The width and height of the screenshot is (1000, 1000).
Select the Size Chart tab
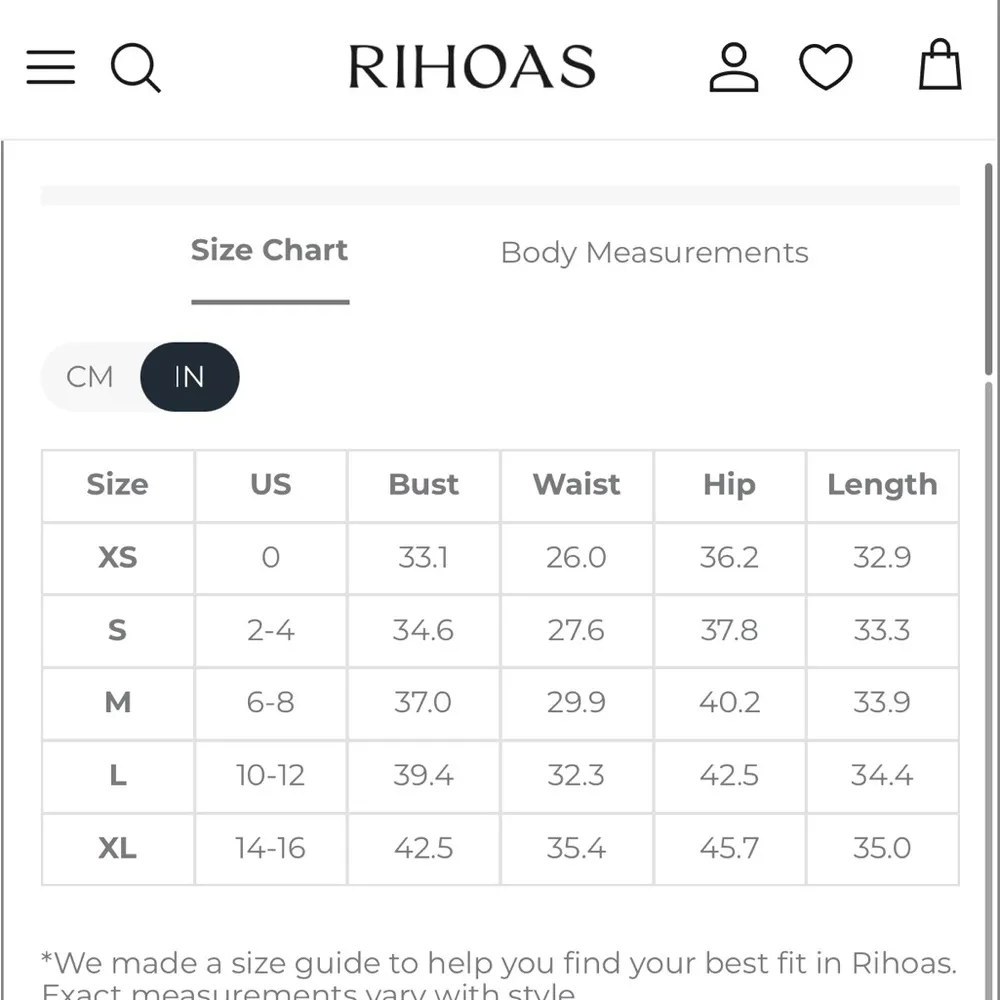(x=269, y=250)
